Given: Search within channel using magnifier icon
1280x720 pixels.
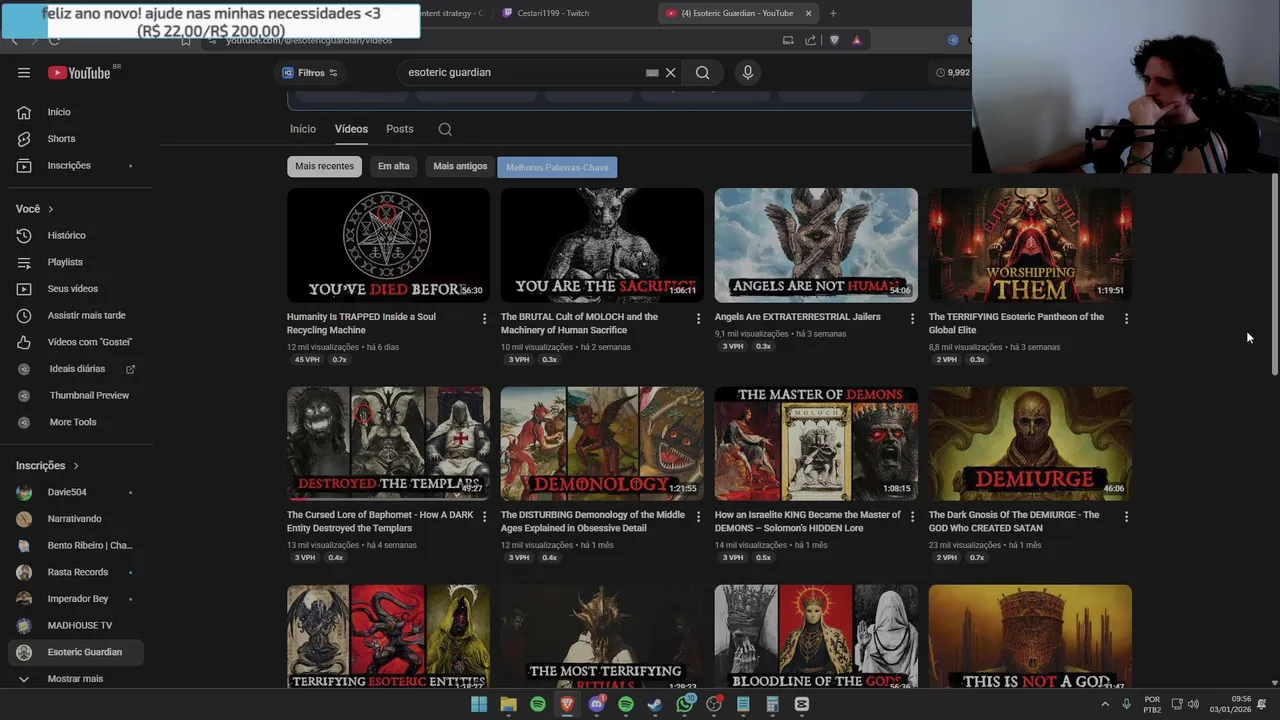Looking at the screenshot, I should (x=445, y=129).
